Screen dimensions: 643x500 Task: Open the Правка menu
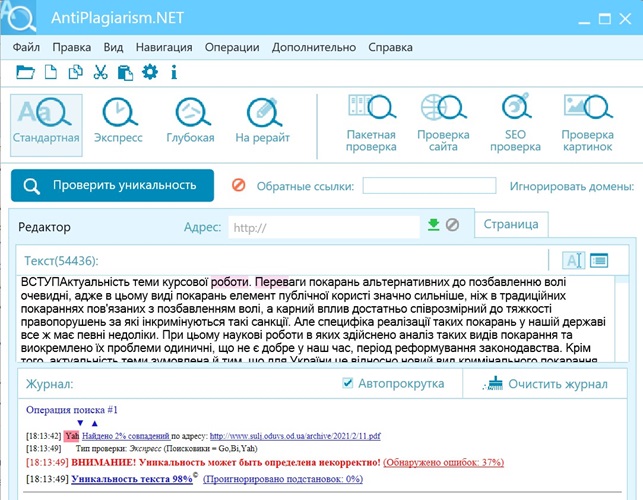tap(72, 47)
